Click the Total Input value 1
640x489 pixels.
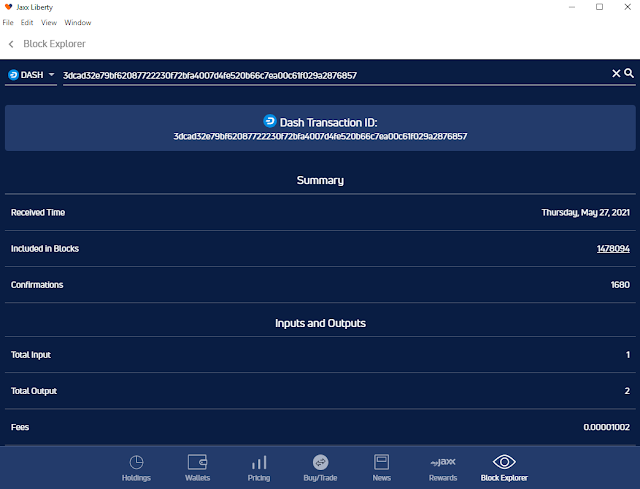click(x=628, y=355)
